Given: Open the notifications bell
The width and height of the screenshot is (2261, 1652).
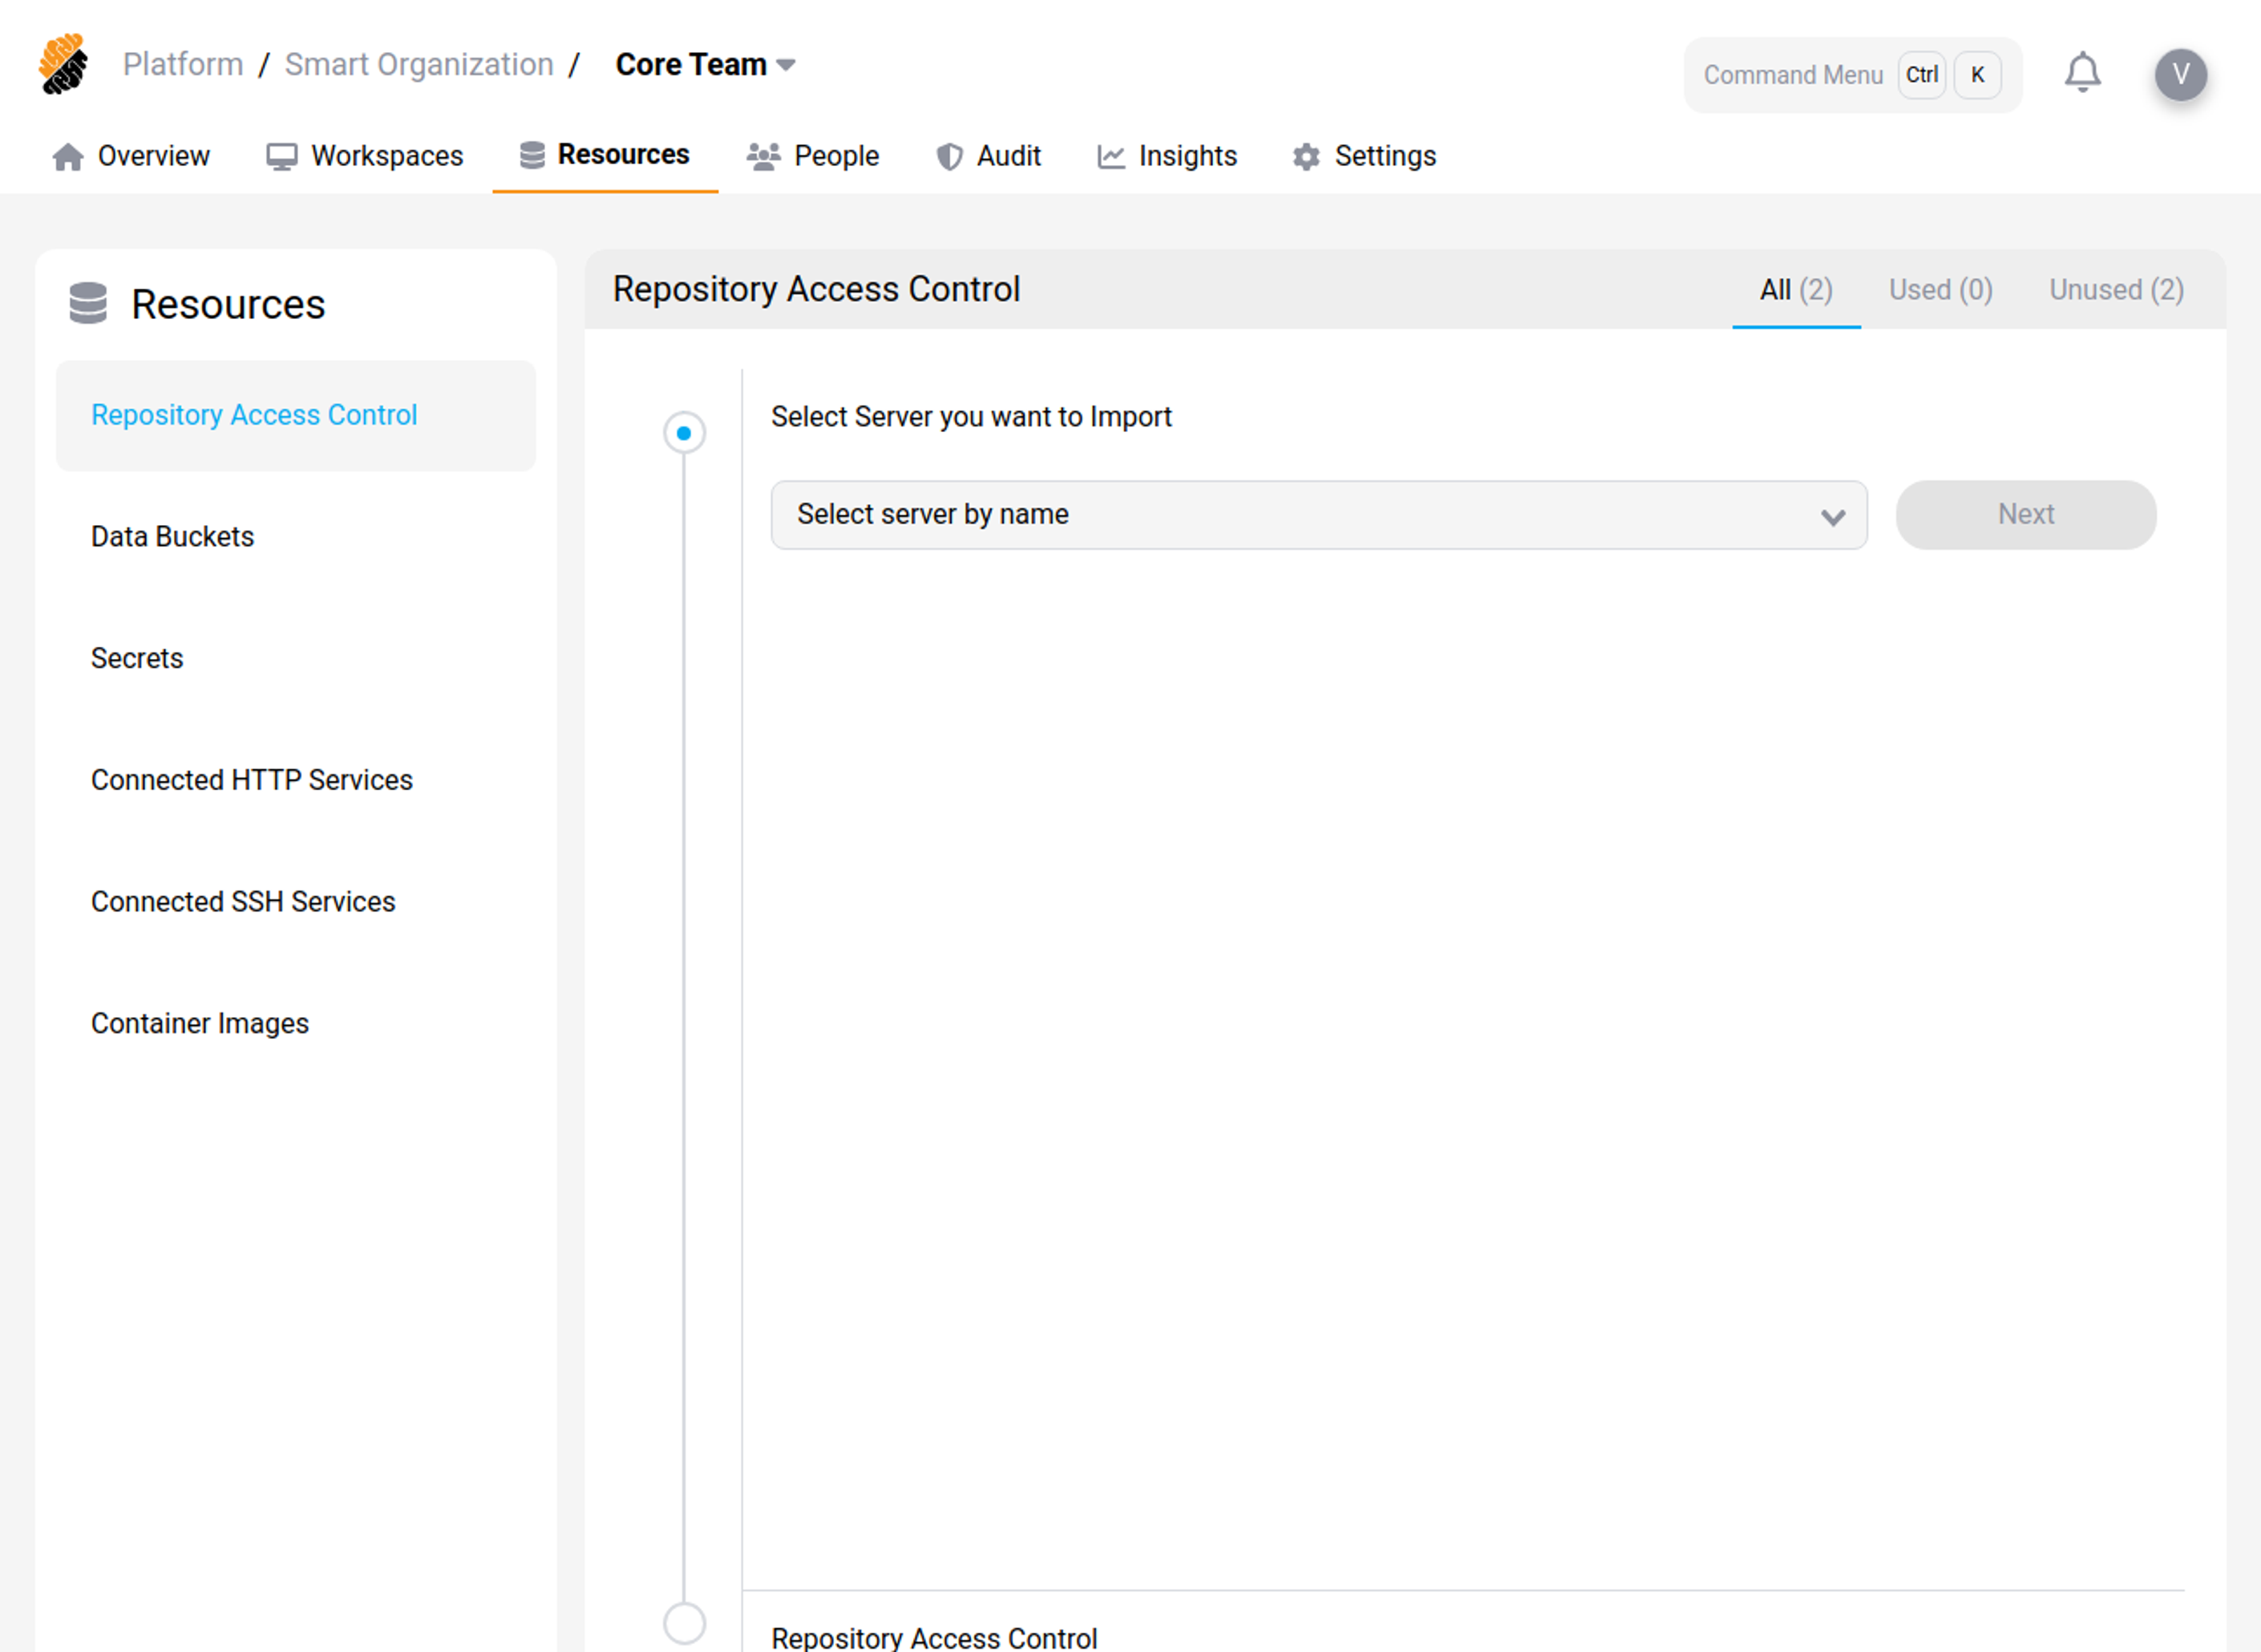Looking at the screenshot, I should [2083, 73].
